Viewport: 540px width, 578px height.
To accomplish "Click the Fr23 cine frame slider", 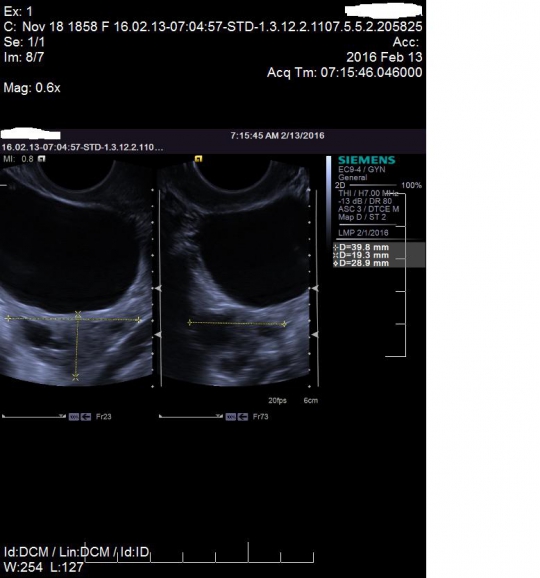I will pyautogui.click(x=34, y=417).
